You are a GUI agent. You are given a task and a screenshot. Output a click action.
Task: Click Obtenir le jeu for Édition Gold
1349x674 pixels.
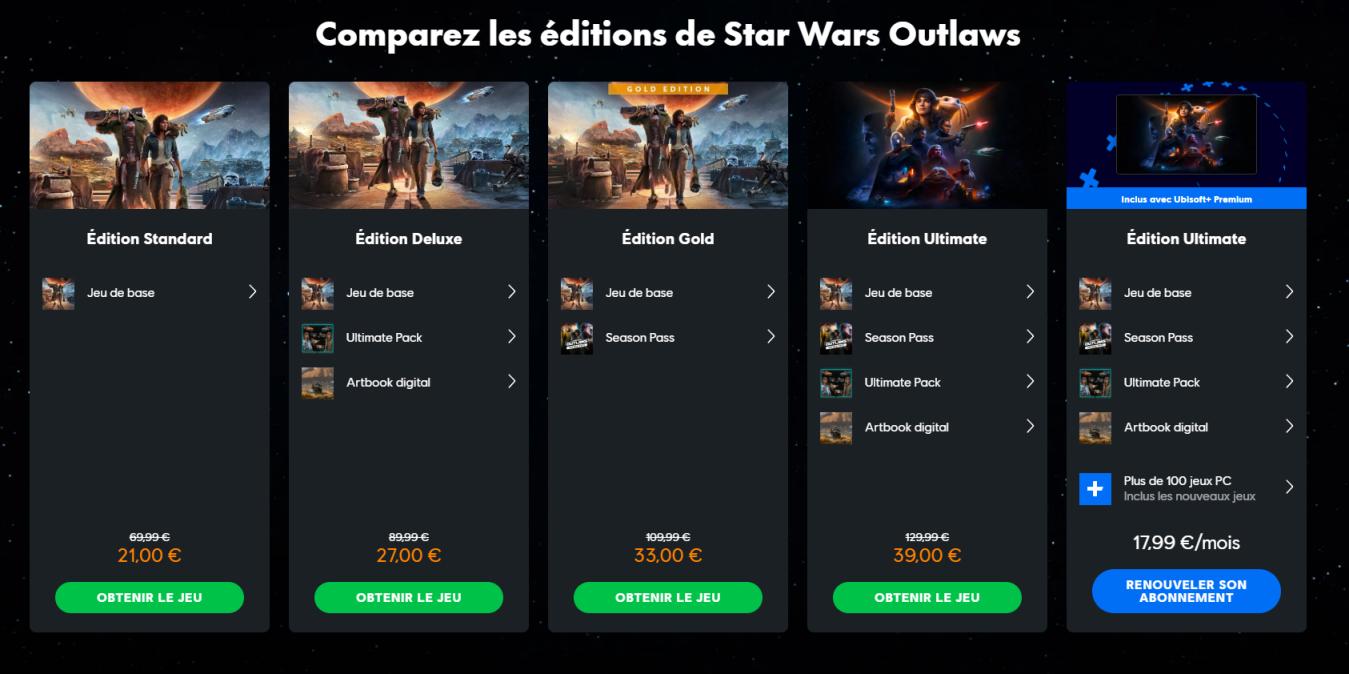pyautogui.click(x=668, y=597)
